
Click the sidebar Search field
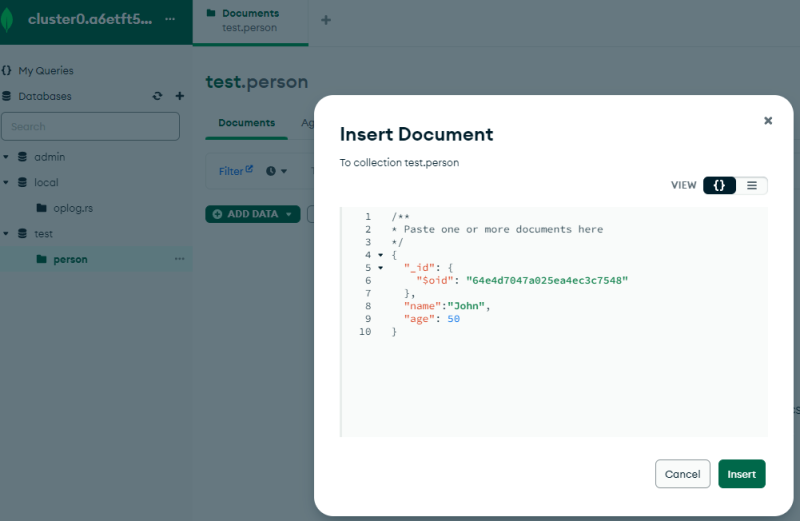point(90,126)
